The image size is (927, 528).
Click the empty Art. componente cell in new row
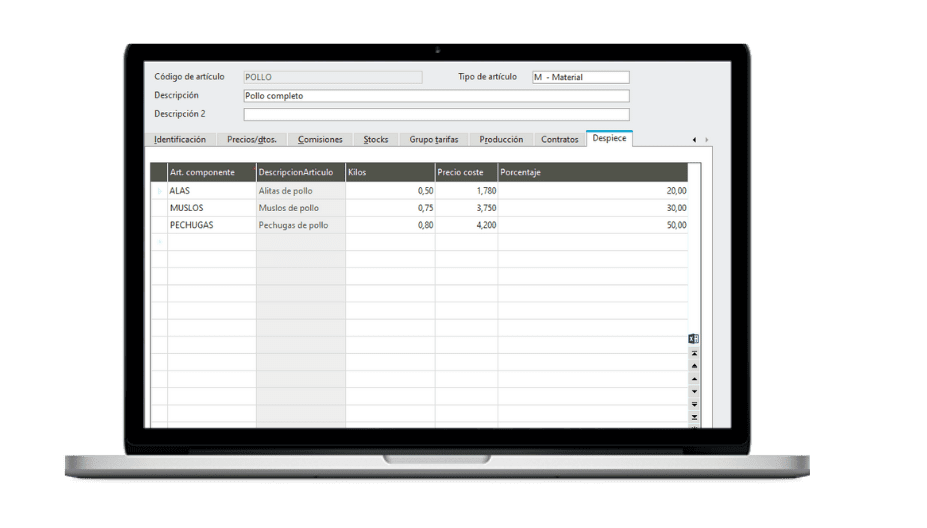click(x=212, y=242)
